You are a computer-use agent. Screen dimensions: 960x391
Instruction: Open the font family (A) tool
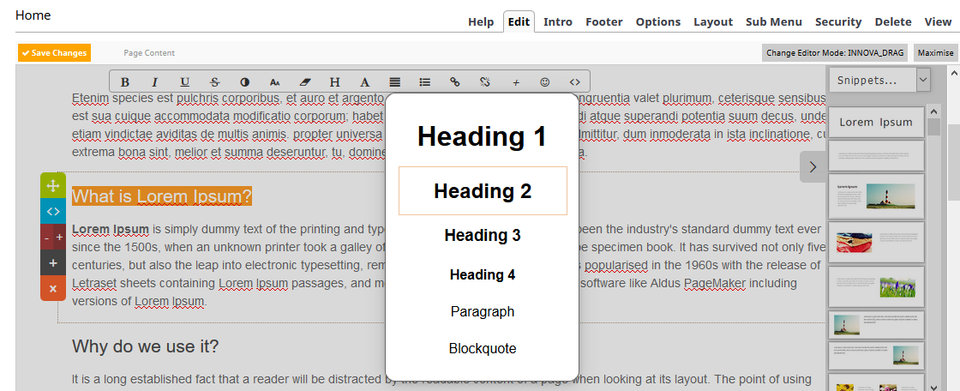365,82
